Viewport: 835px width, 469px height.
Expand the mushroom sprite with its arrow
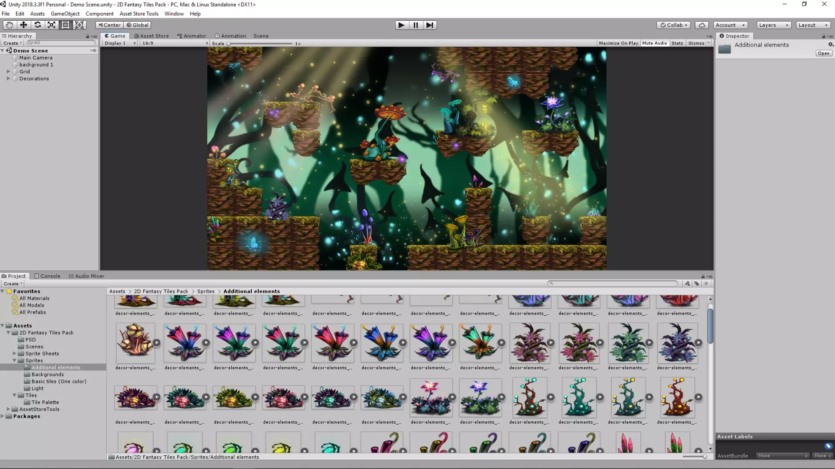point(156,343)
